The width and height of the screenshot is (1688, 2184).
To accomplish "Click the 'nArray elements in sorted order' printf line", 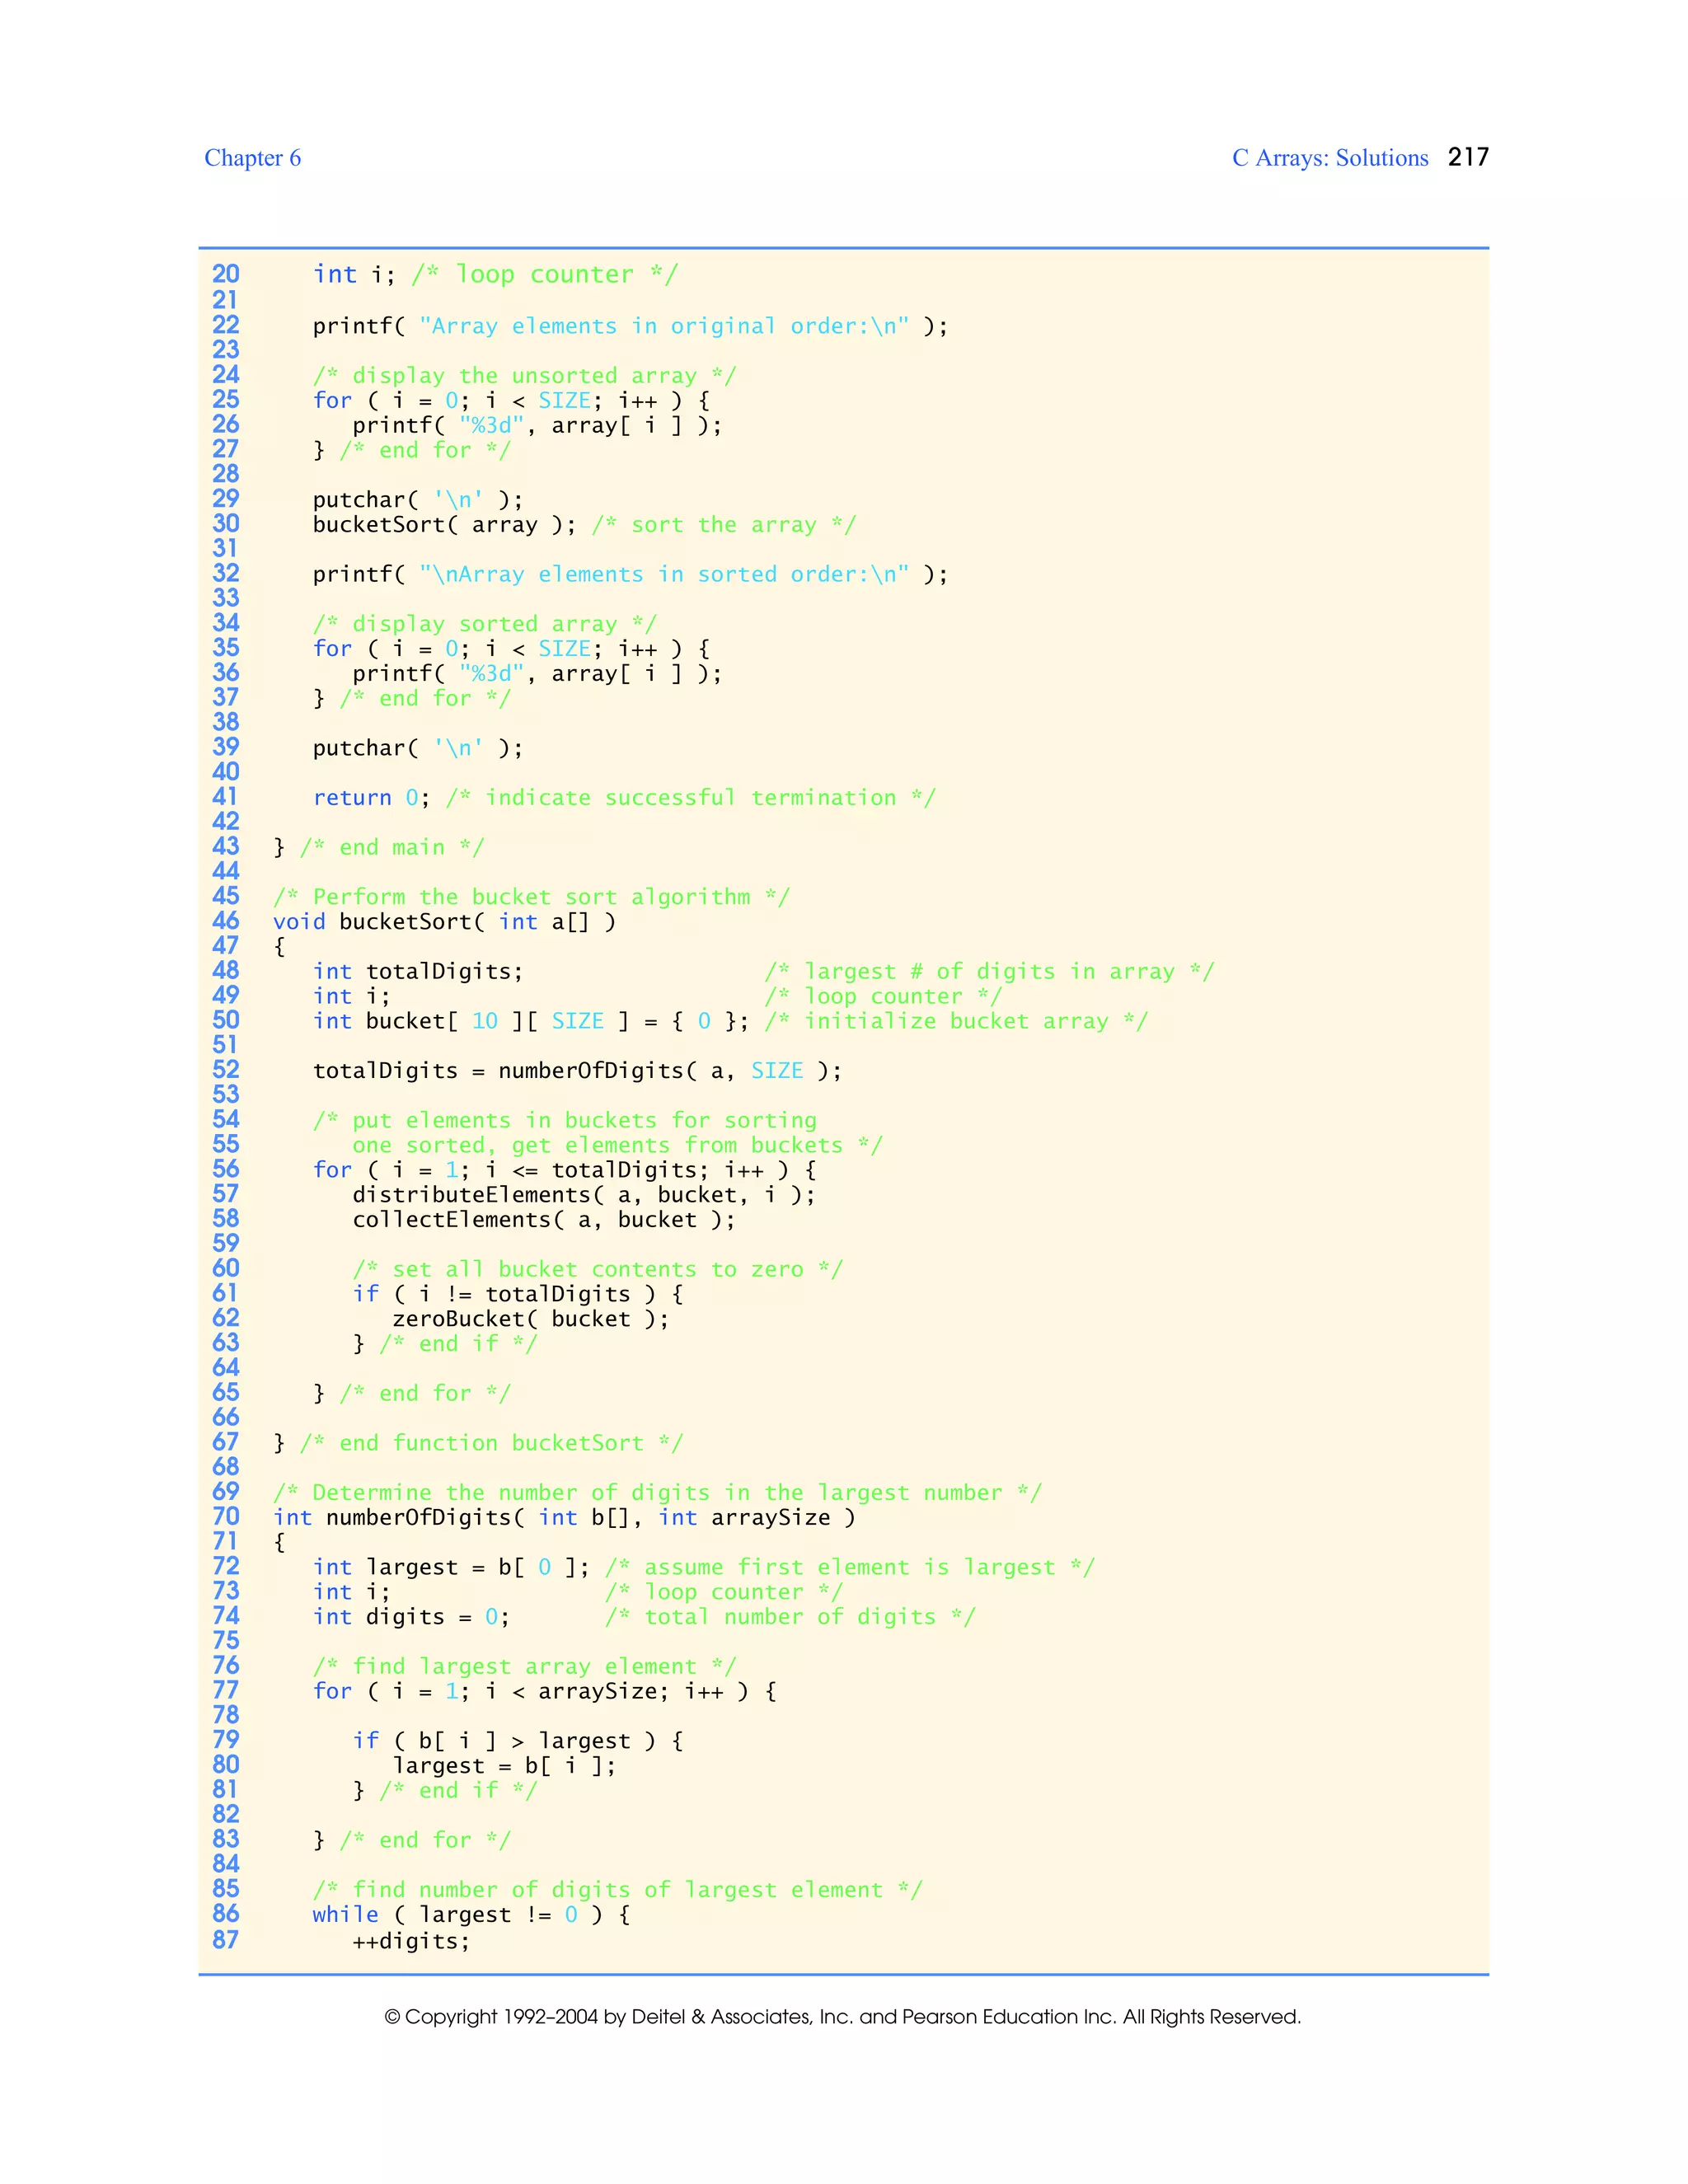I will point(630,575).
